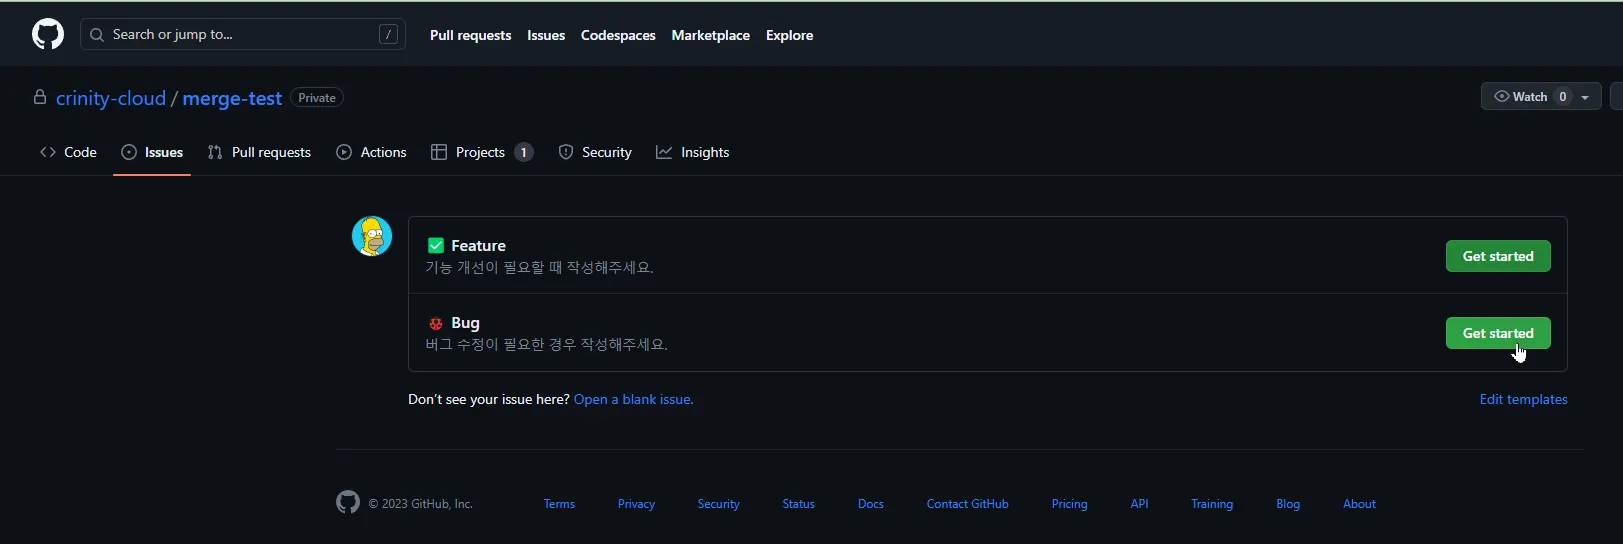Click the Projects counter badge 1
Screen dimensions: 1623x544
coord(524,152)
